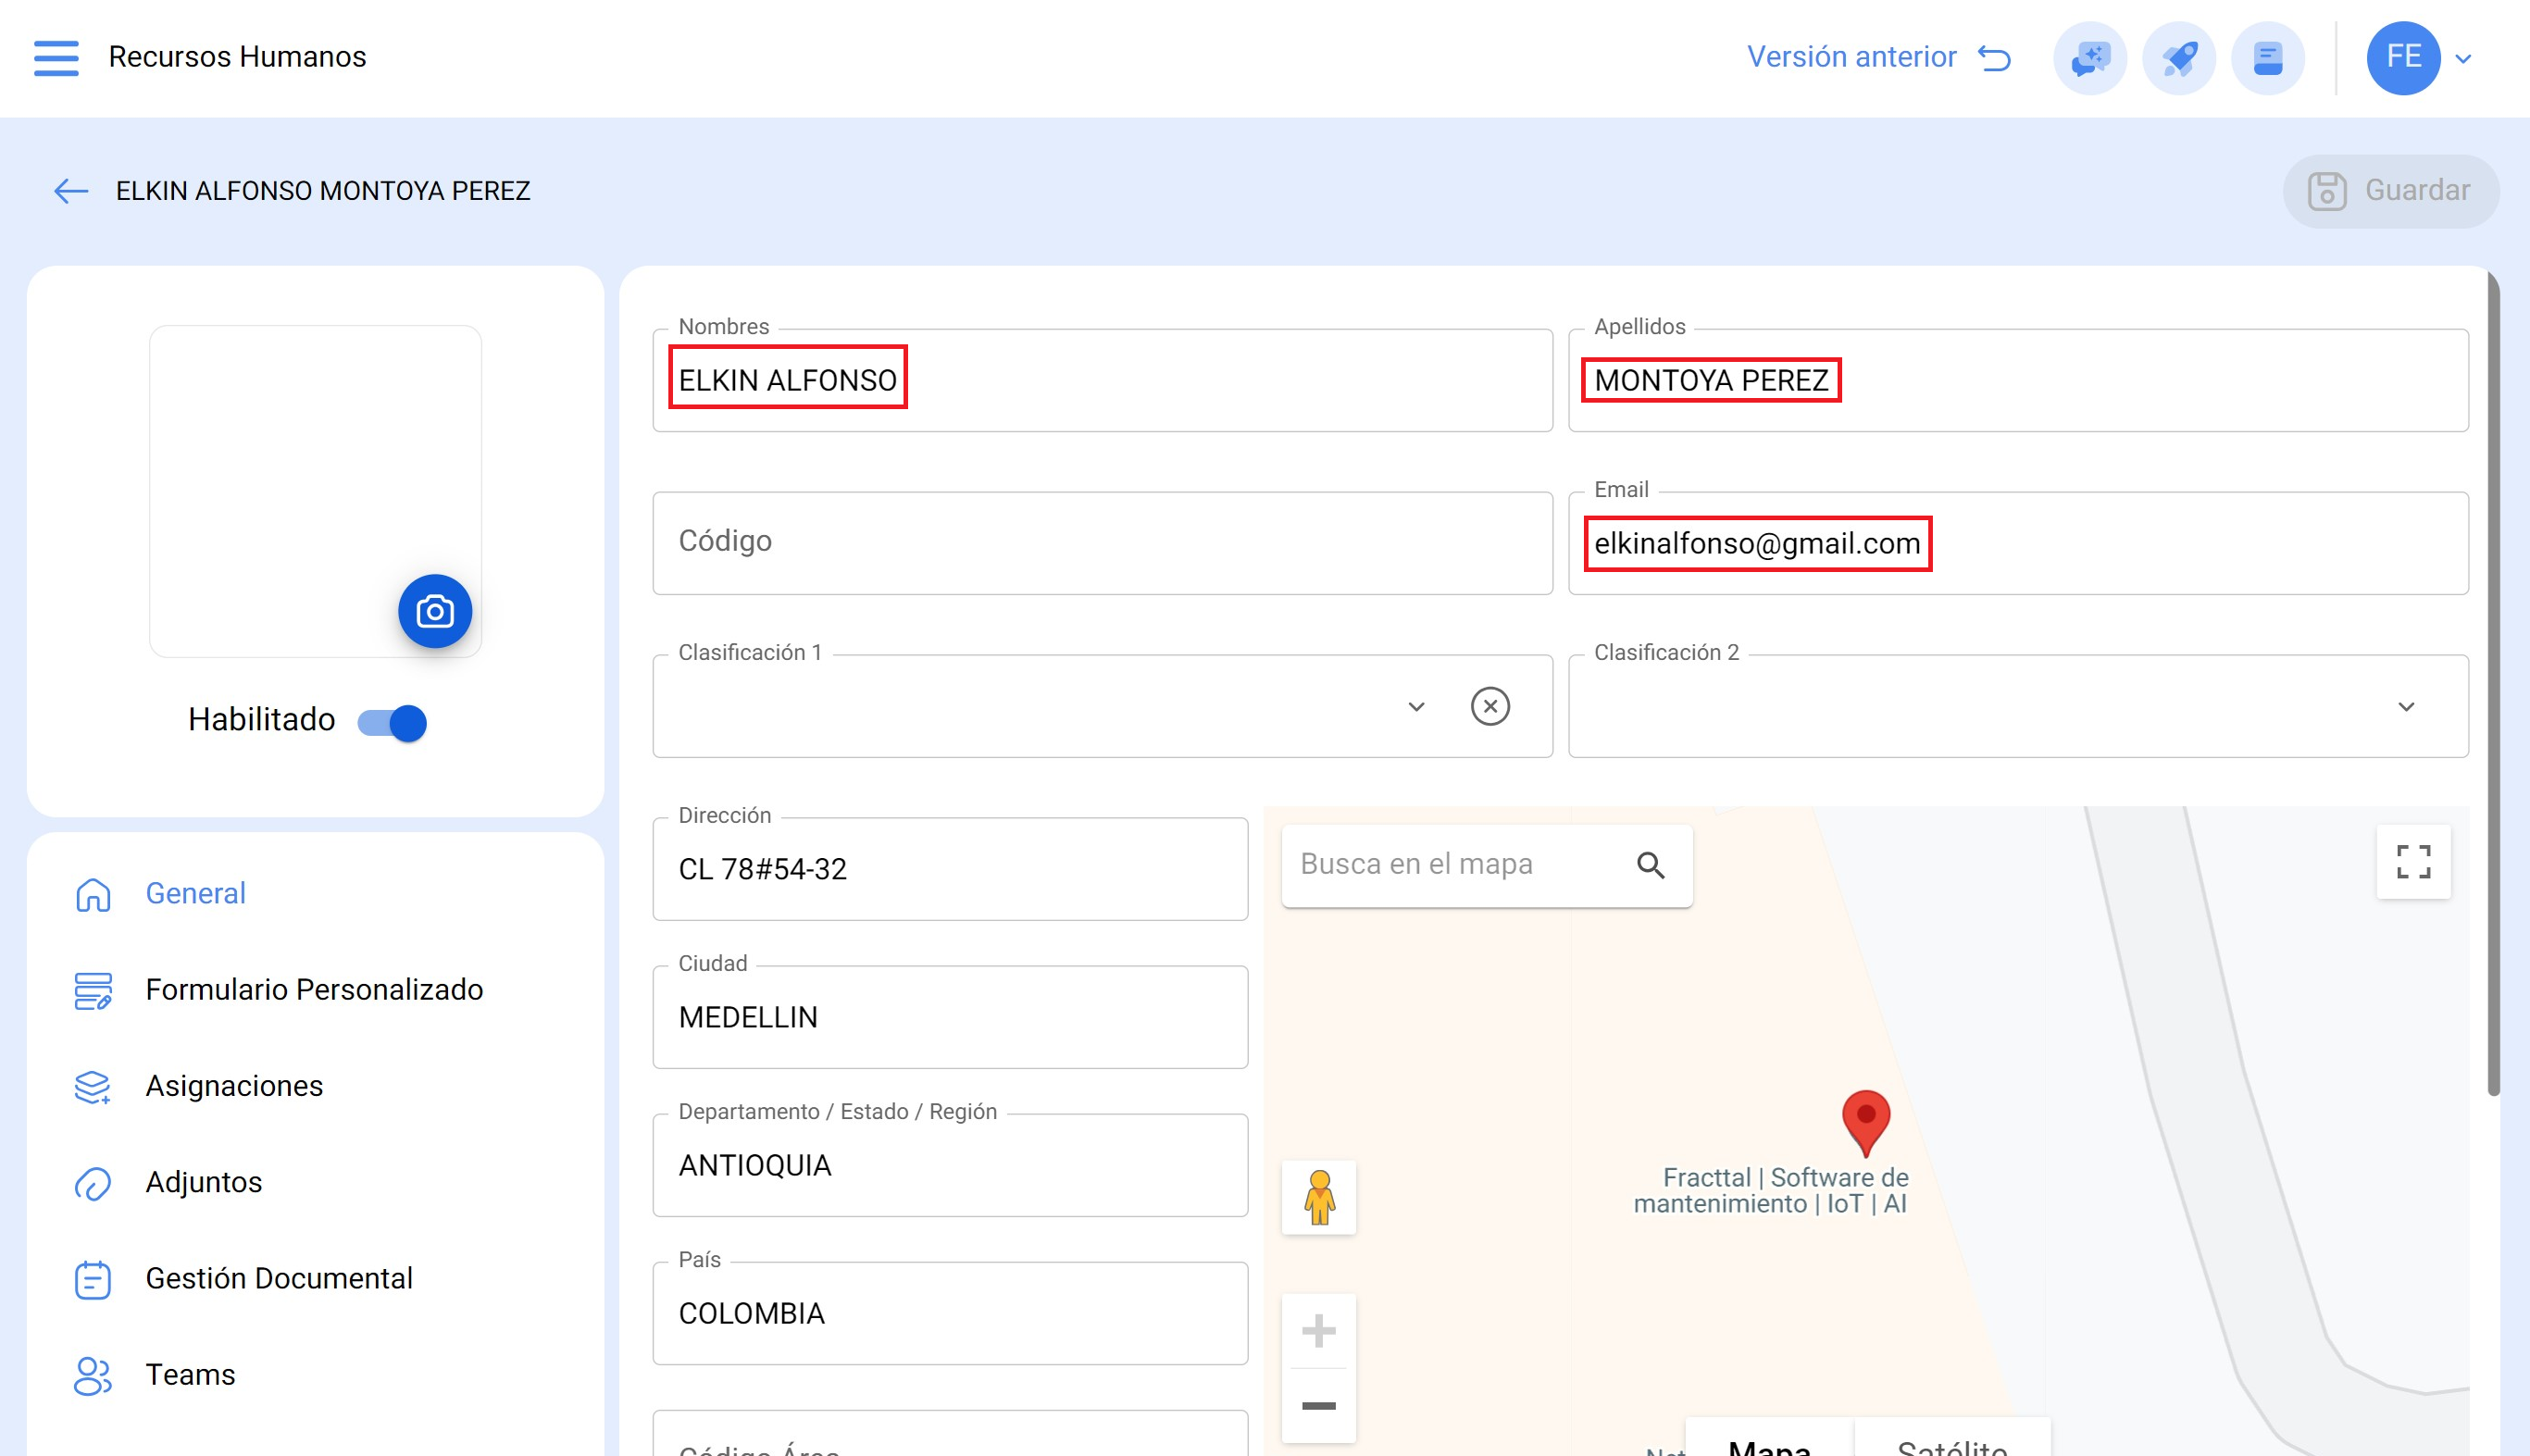Screen dimensions: 2530x1456
Task: Open the FE user account dropdown
Action: click(2420, 58)
